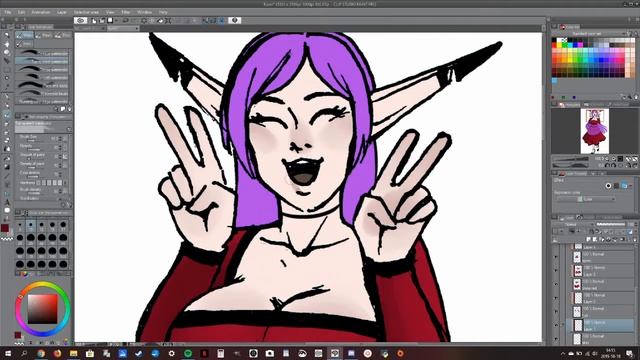The image size is (640, 360).
Task: Open the Filter menu
Action: pyautogui.click(x=126, y=12)
